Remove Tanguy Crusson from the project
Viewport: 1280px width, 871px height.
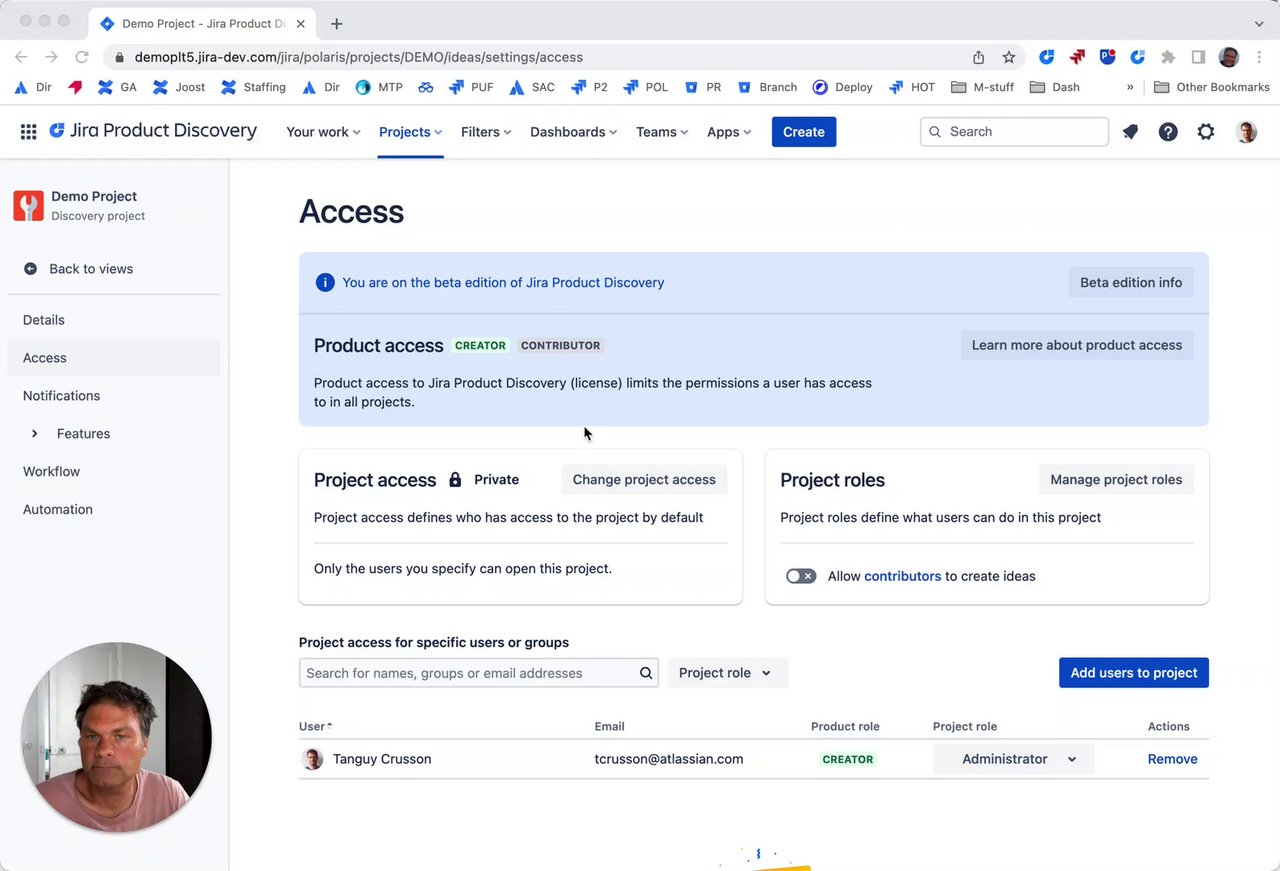click(x=1172, y=759)
